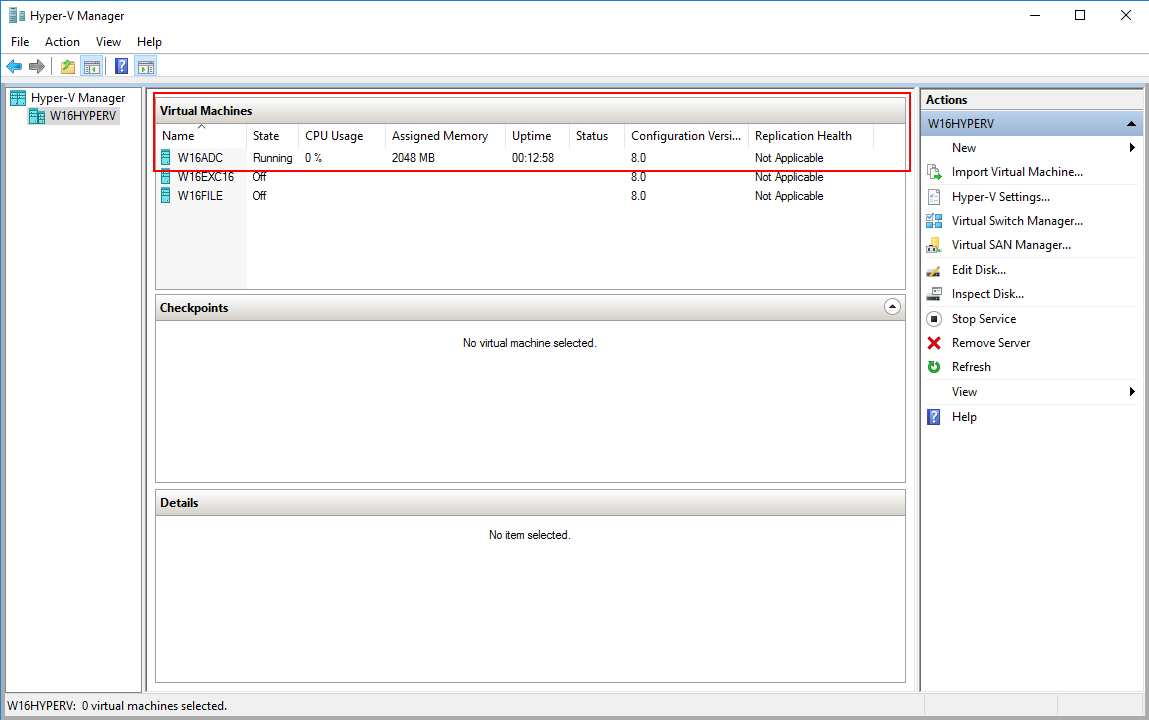Click Refresh action label

coord(971,367)
